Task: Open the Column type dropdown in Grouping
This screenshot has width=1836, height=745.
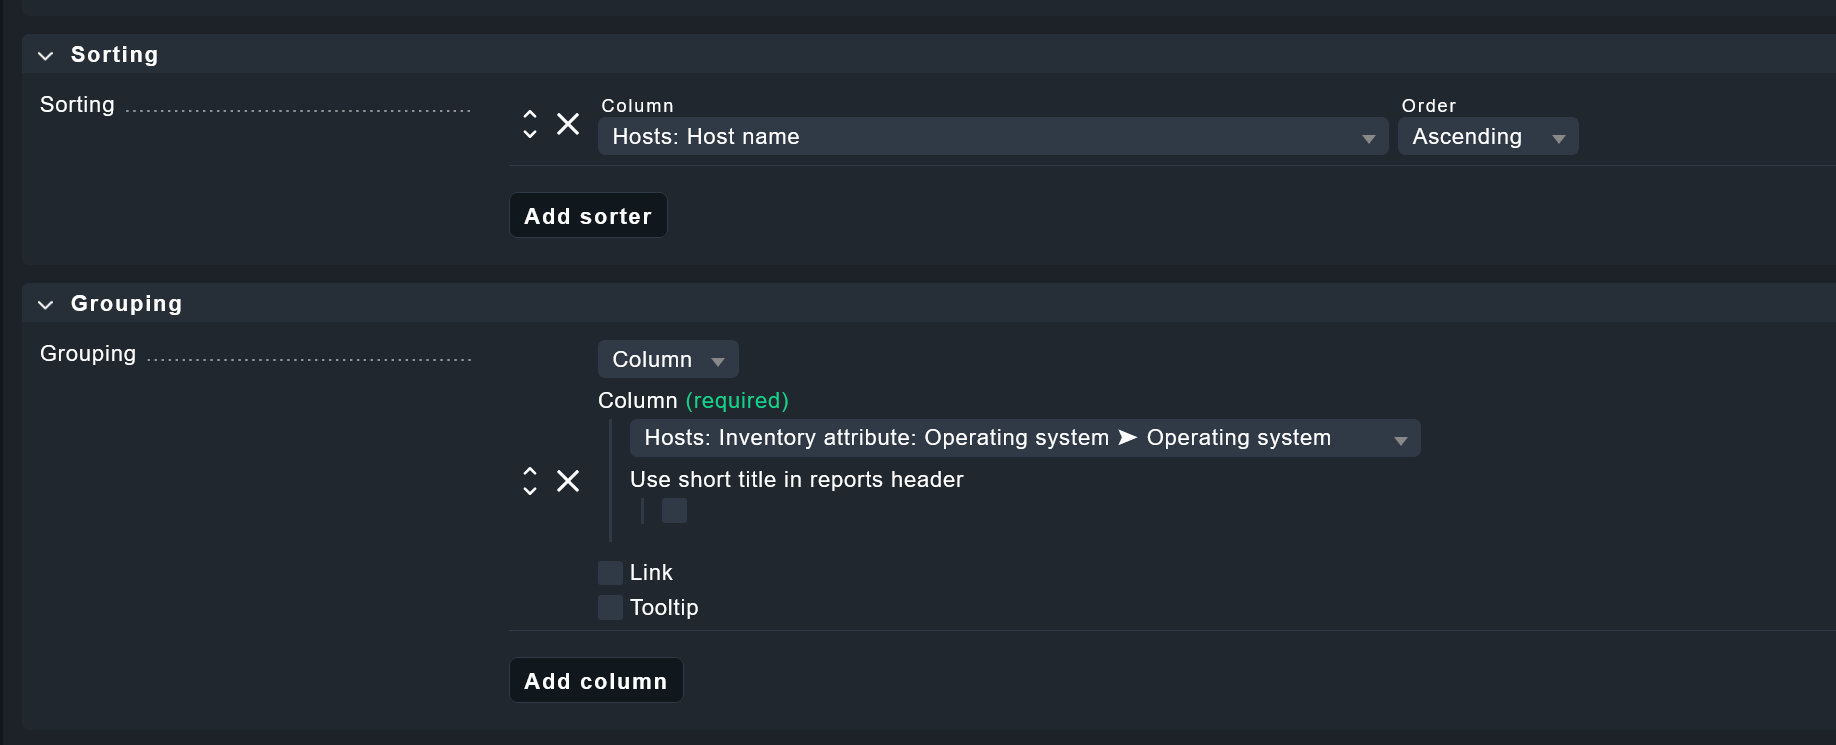Action: click(x=668, y=359)
